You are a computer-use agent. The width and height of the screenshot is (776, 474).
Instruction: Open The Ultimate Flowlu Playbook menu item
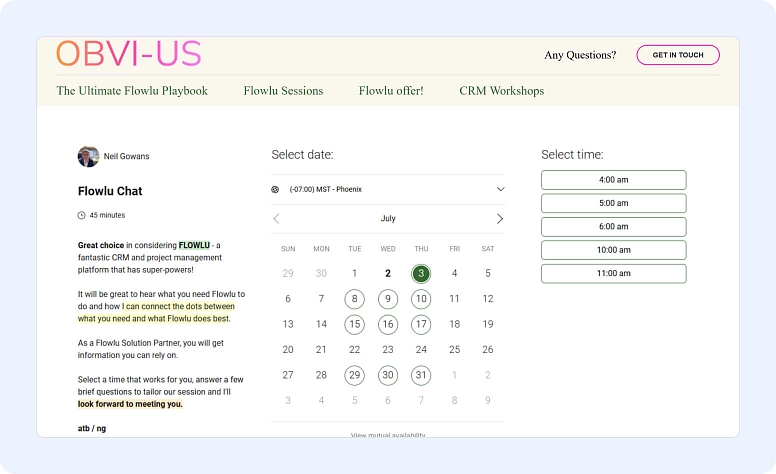[132, 91]
